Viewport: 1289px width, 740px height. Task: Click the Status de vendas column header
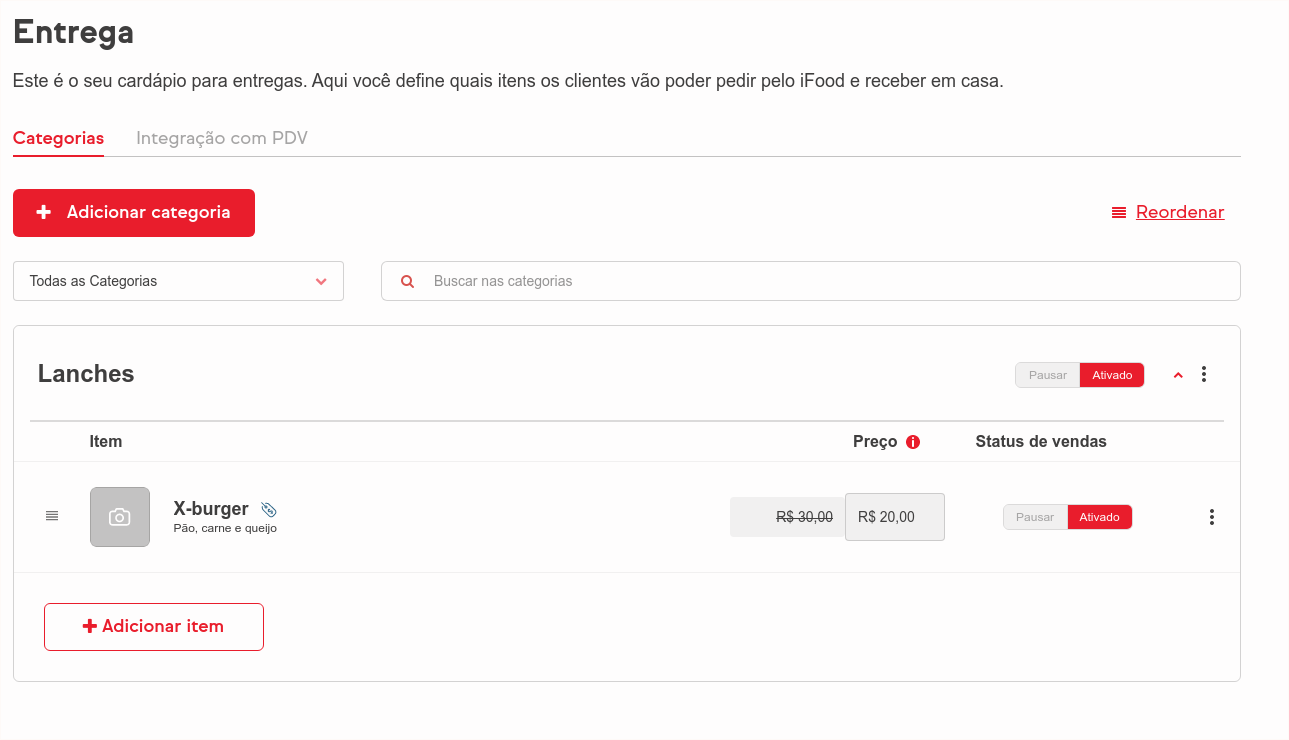[1041, 441]
